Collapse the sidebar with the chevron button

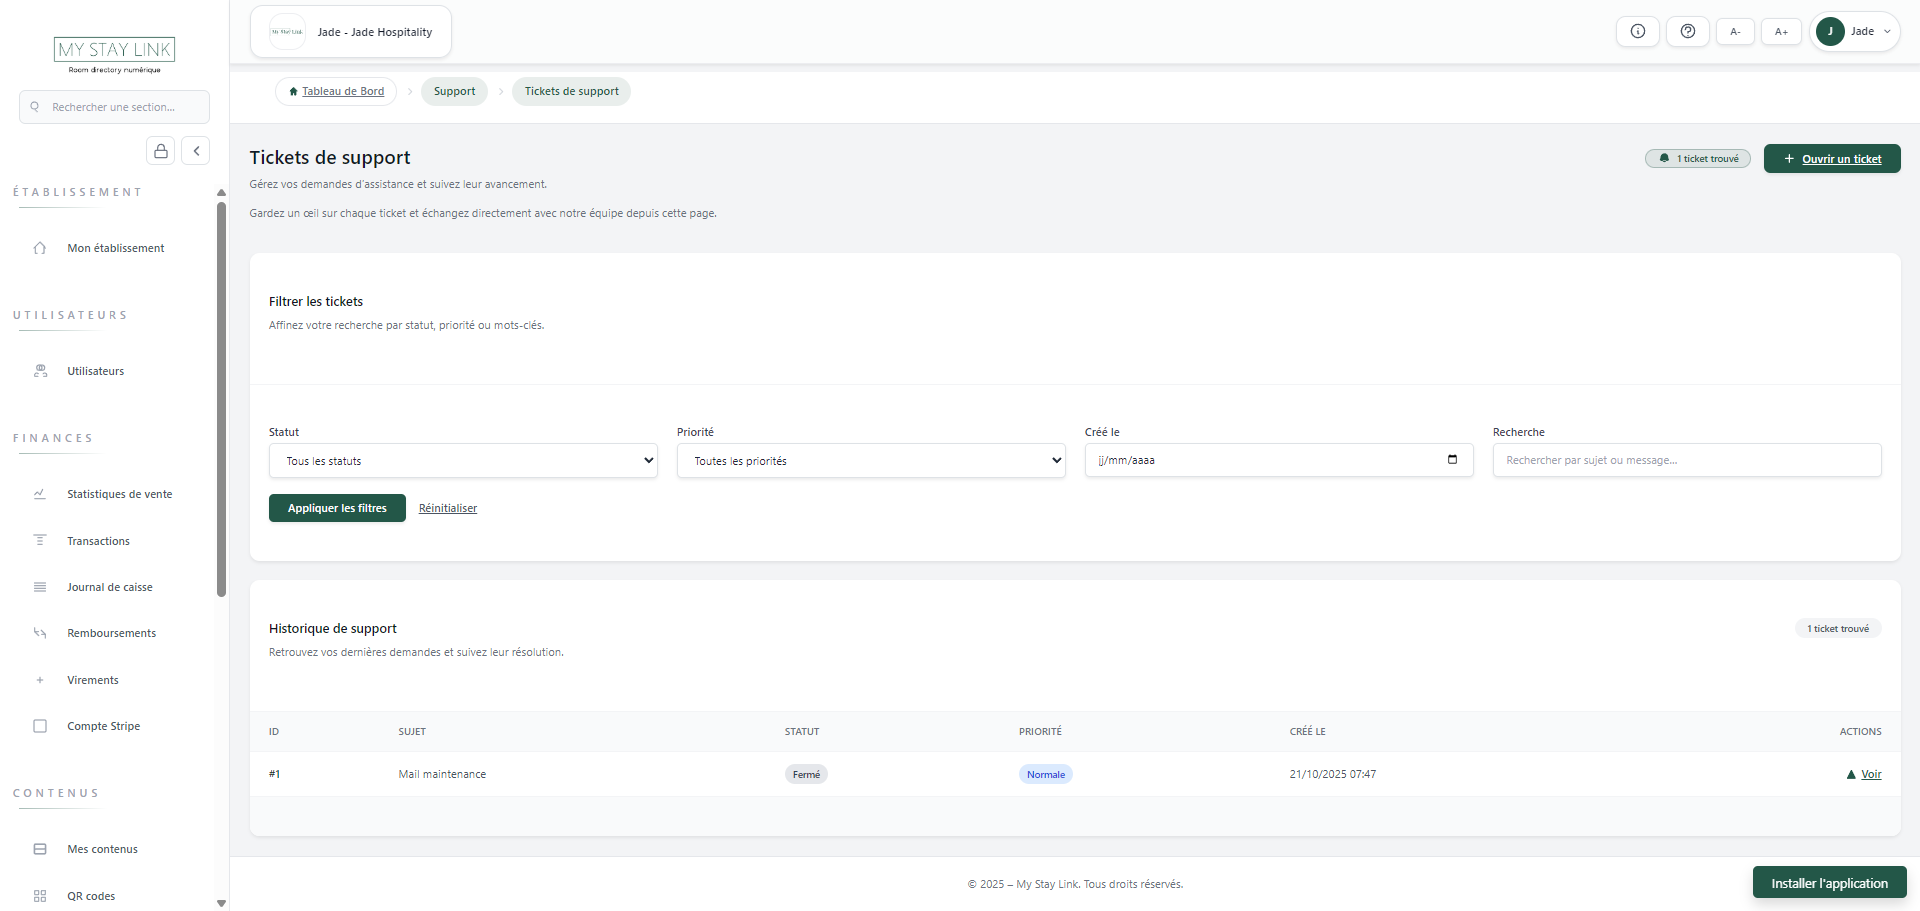(196, 150)
